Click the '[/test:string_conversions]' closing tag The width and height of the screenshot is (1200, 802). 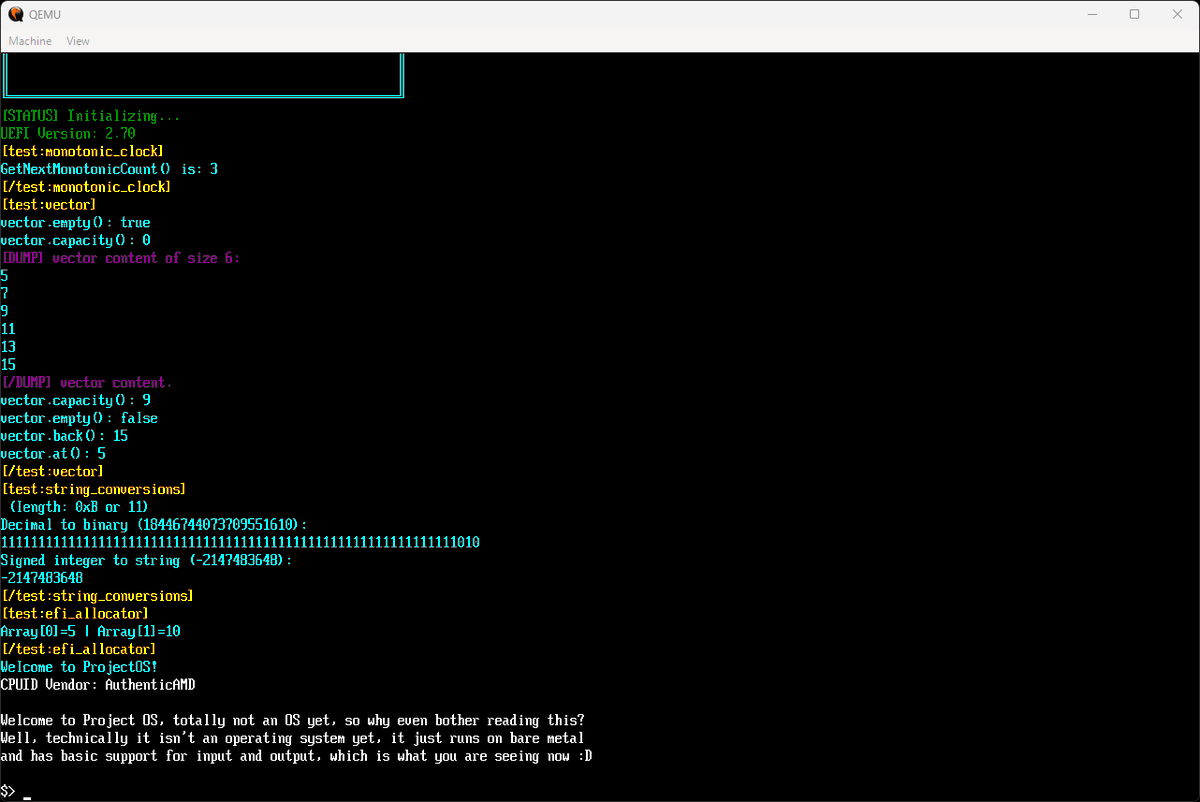97,596
